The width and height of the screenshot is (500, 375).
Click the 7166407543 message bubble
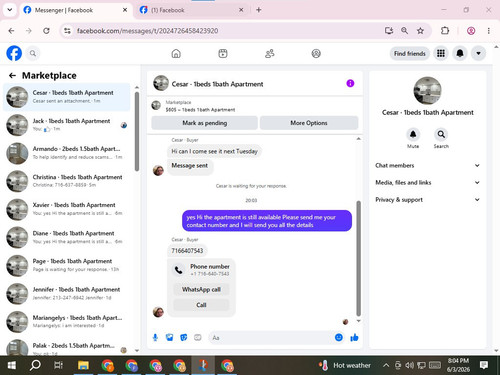coord(187,251)
